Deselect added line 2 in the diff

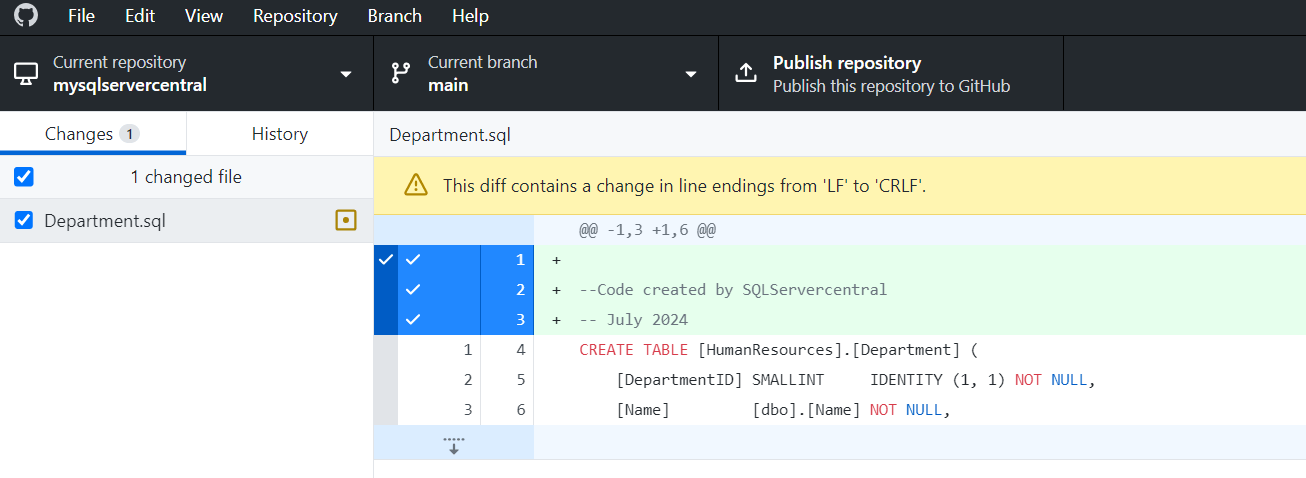[x=413, y=290]
